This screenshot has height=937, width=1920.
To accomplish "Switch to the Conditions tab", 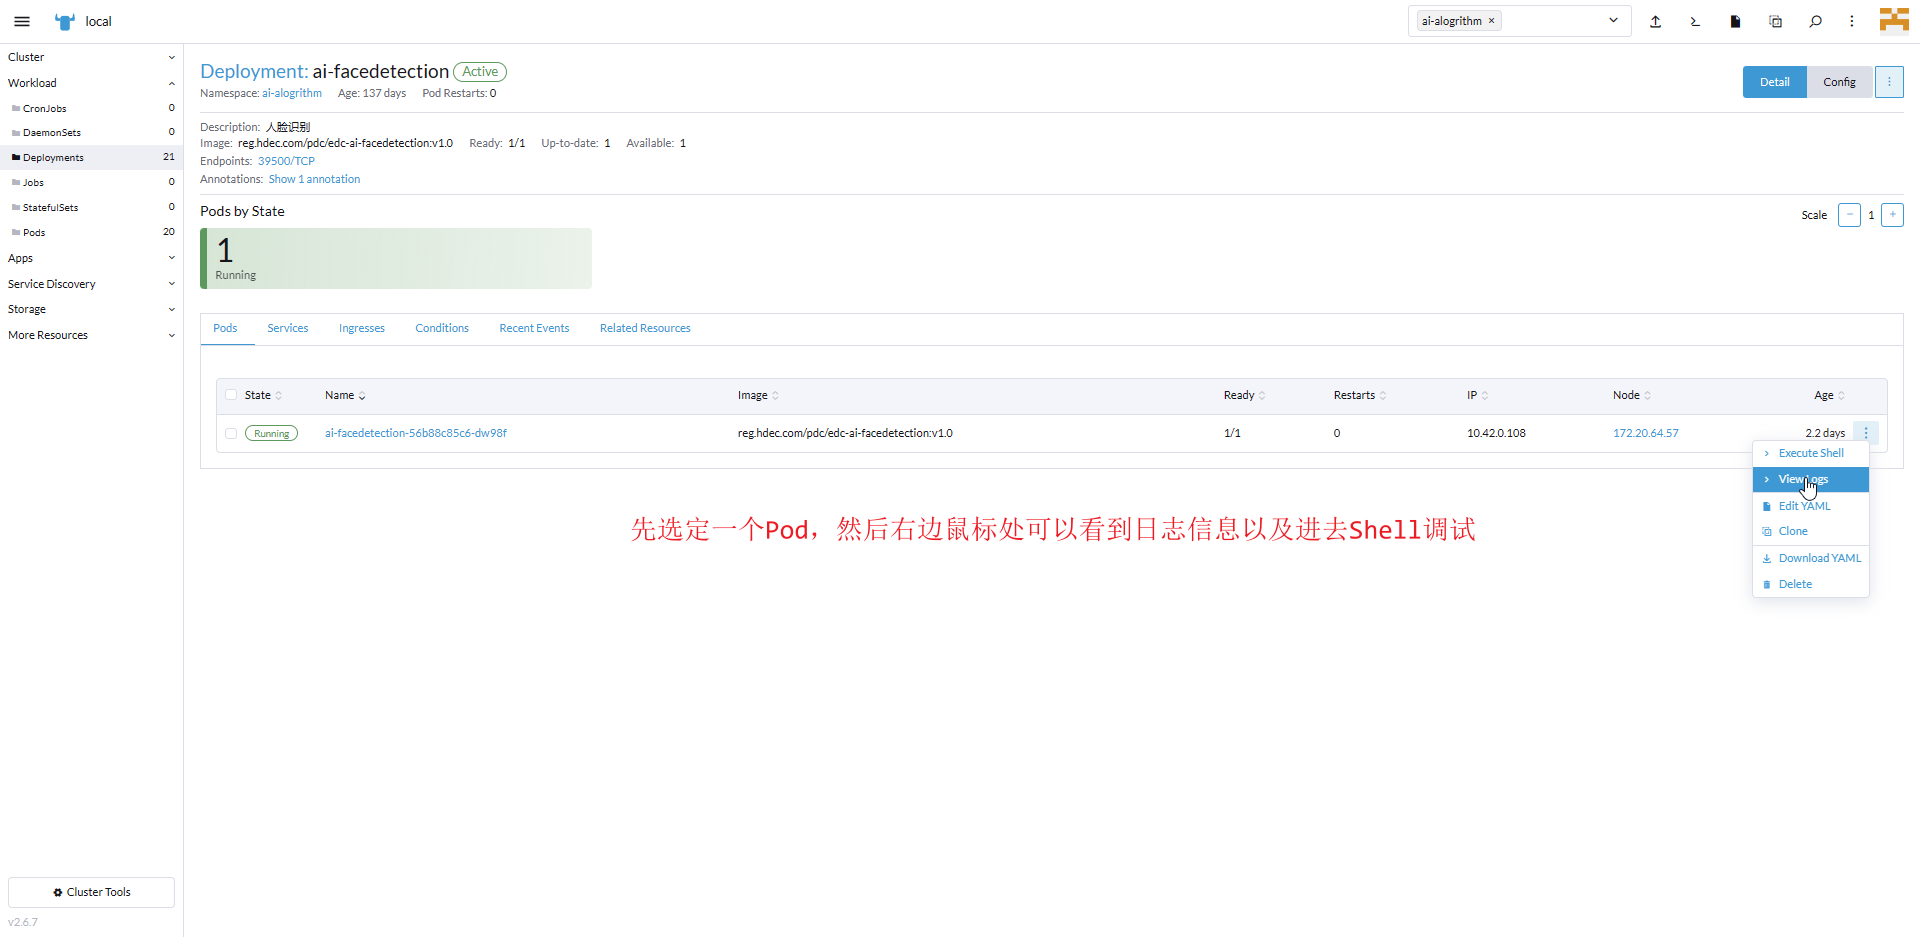I will click(442, 328).
